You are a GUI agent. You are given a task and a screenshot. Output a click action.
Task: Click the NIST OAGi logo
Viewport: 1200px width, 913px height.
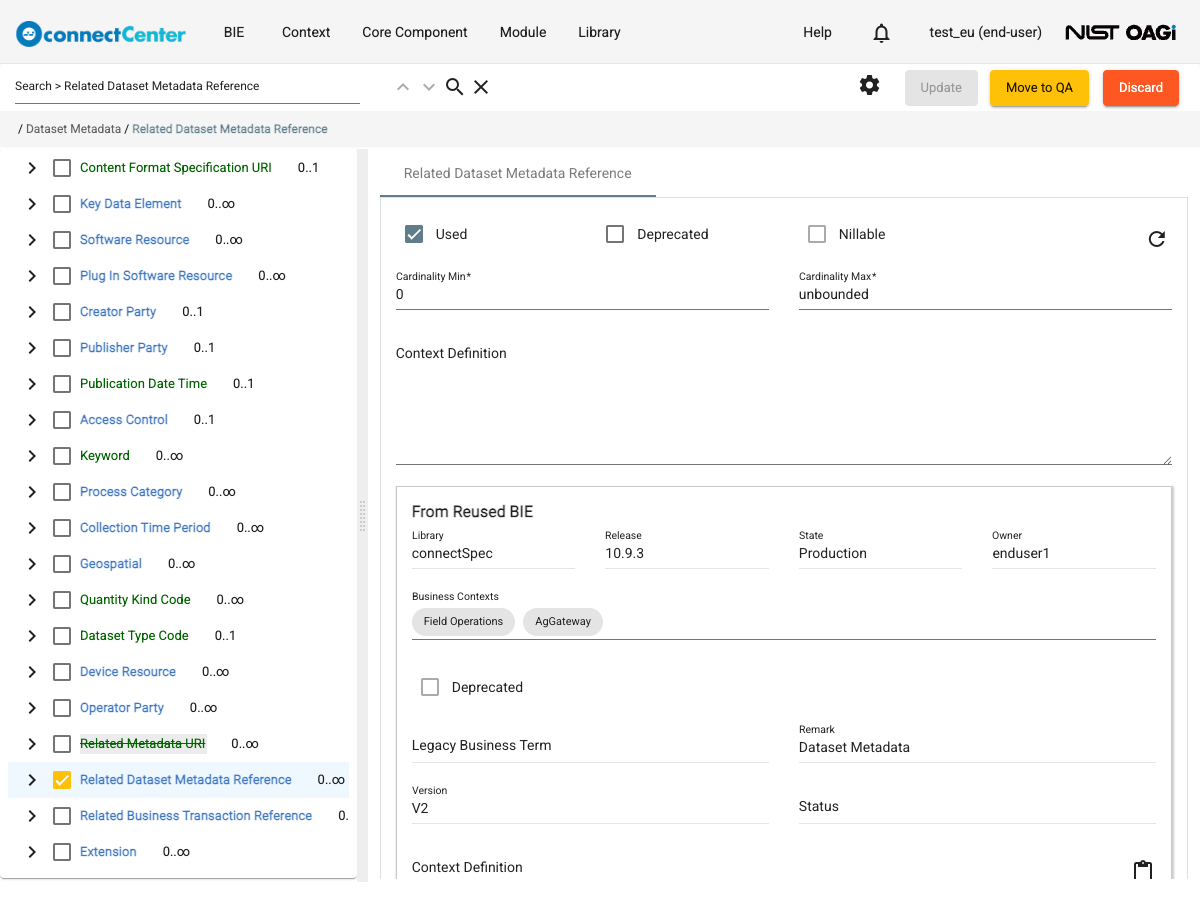[x=1120, y=33]
